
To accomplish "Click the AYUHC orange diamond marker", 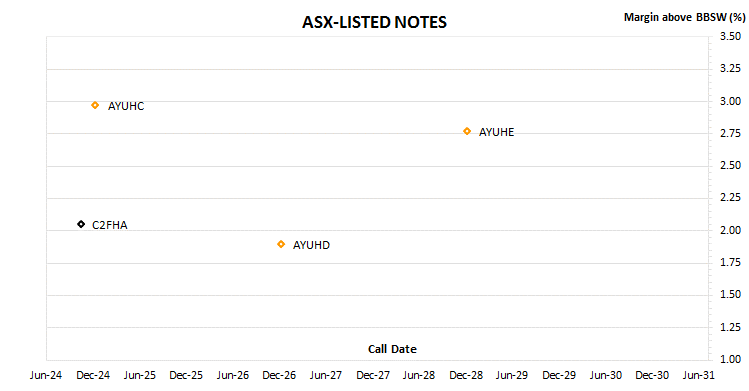I will [95, 105].
